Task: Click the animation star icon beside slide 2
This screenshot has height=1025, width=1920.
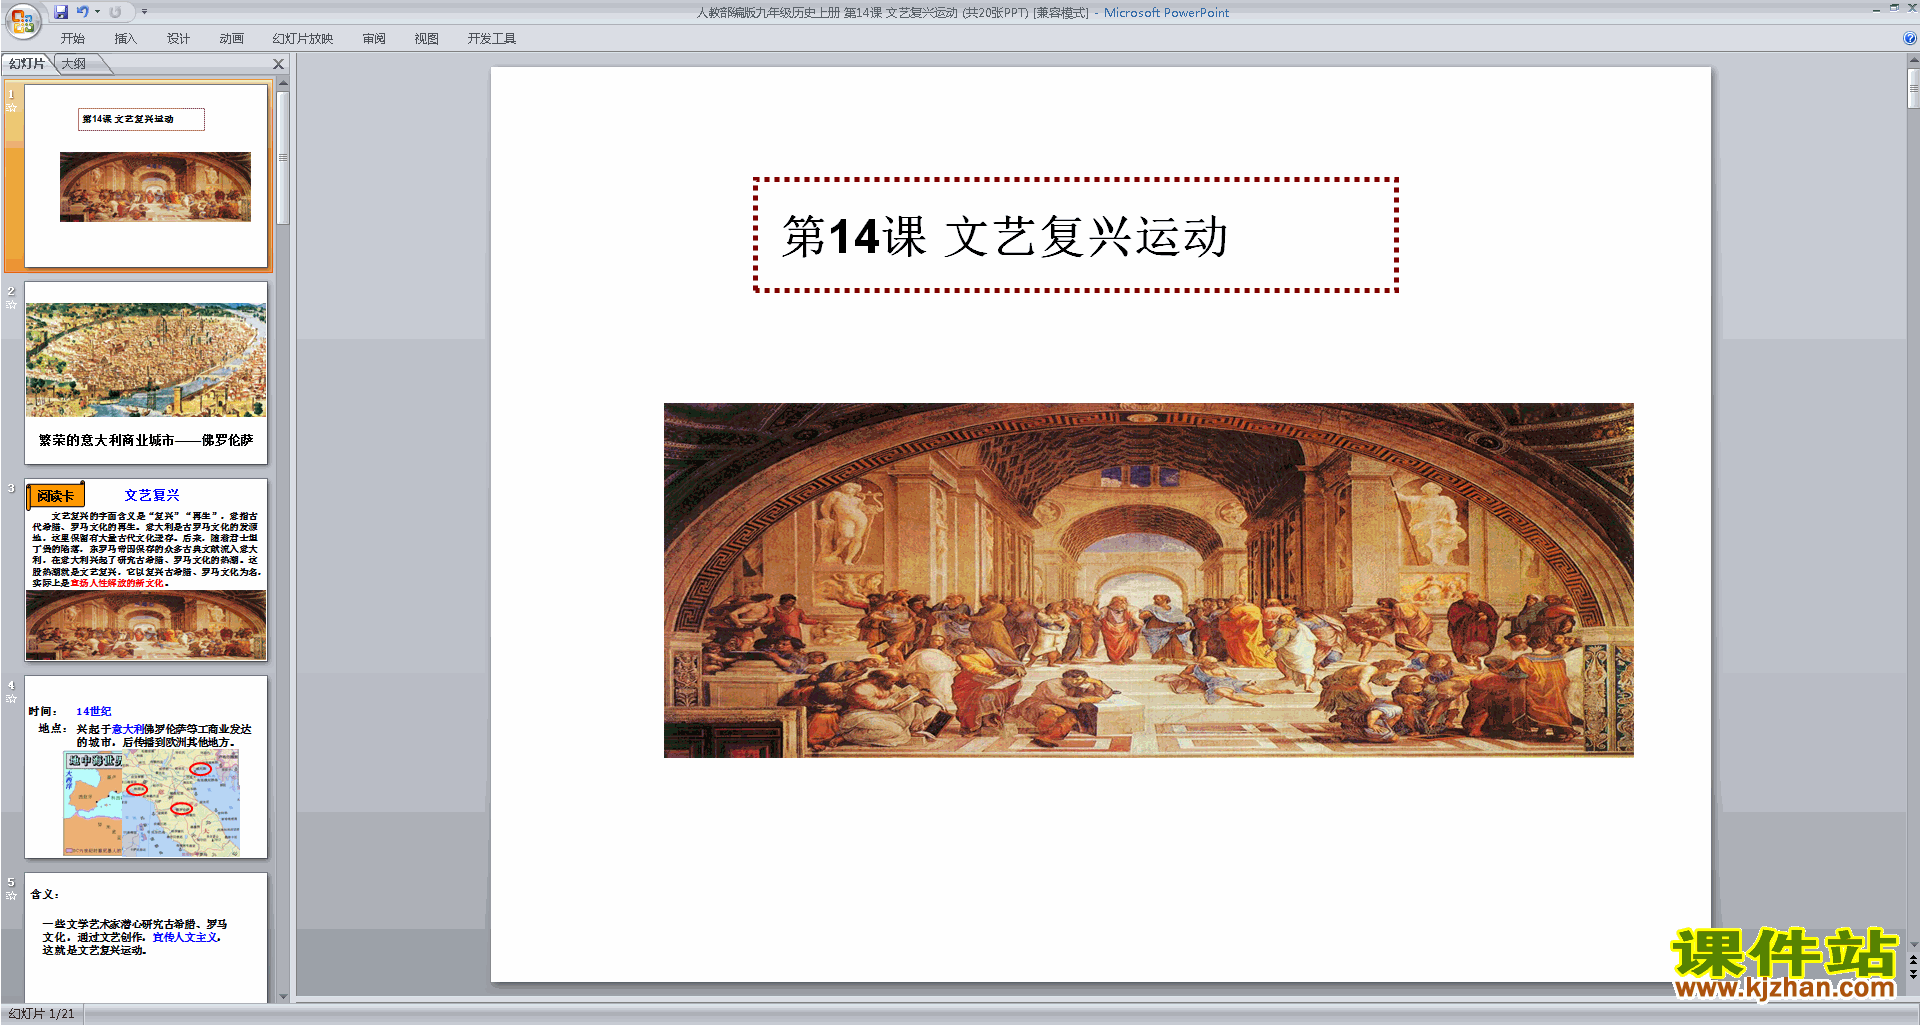Action: 11,304
